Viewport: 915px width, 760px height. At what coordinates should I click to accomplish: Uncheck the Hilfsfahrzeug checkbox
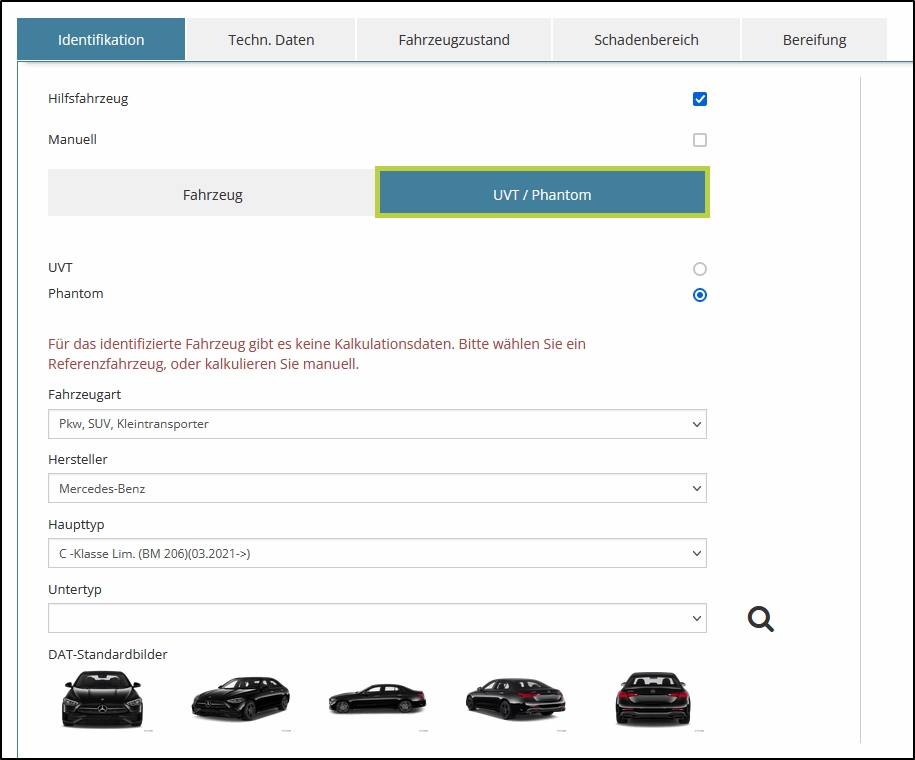pyautogui.click(x=700, y=99)
